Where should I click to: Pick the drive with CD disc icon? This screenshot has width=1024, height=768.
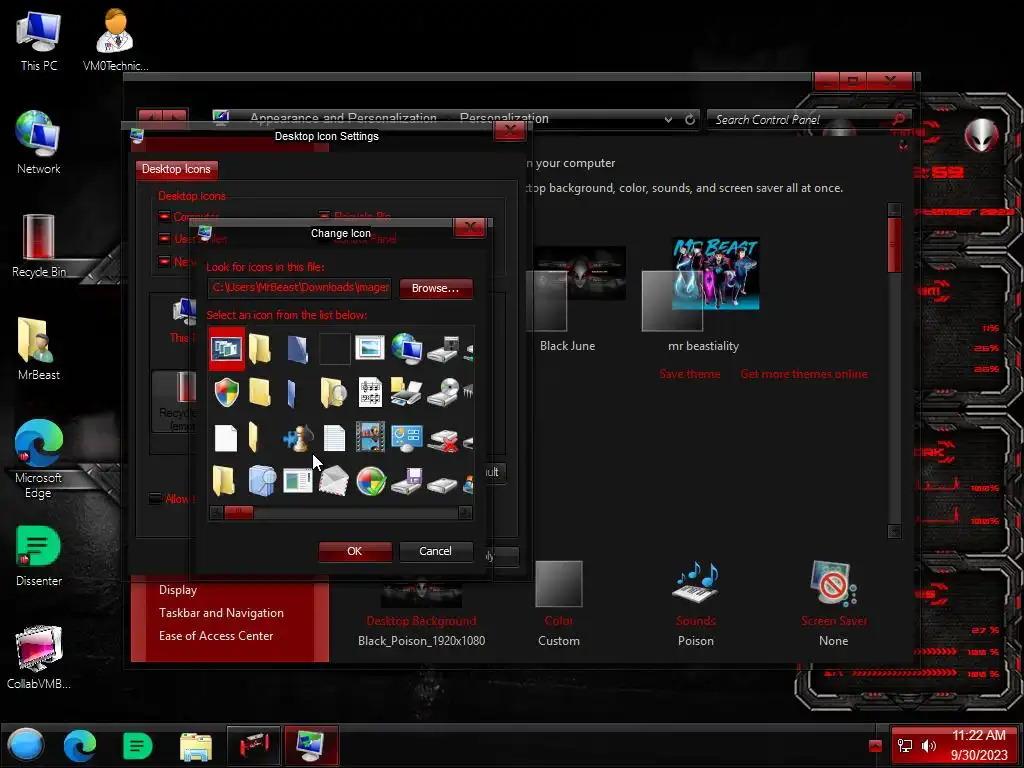coord(443,392)
